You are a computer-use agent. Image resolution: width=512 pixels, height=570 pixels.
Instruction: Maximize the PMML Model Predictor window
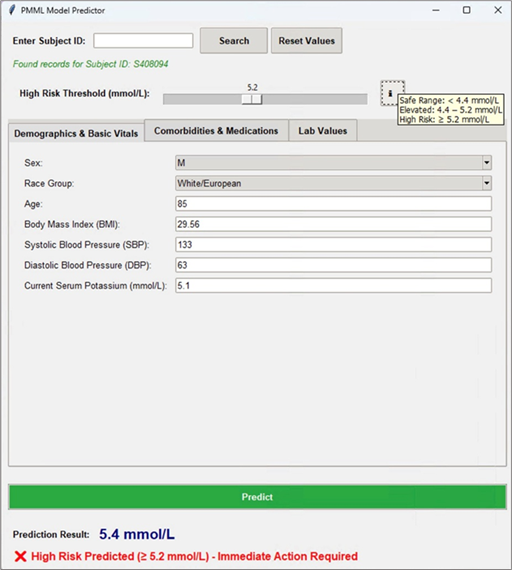tap(467, 10)
